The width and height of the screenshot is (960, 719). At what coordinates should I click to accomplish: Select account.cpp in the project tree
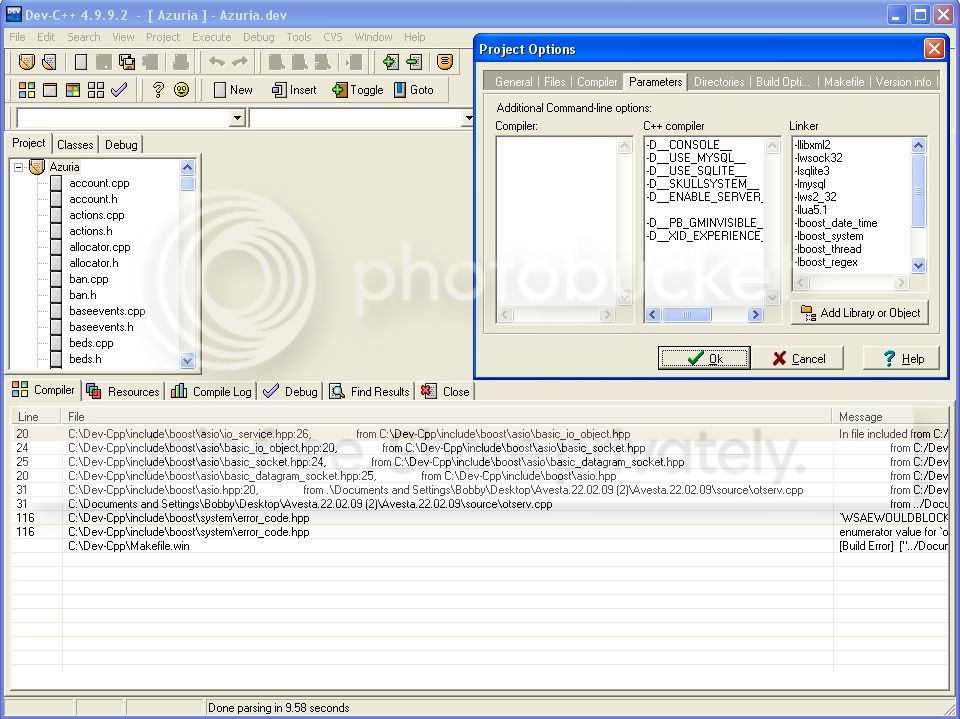click(x=99, y=183)
